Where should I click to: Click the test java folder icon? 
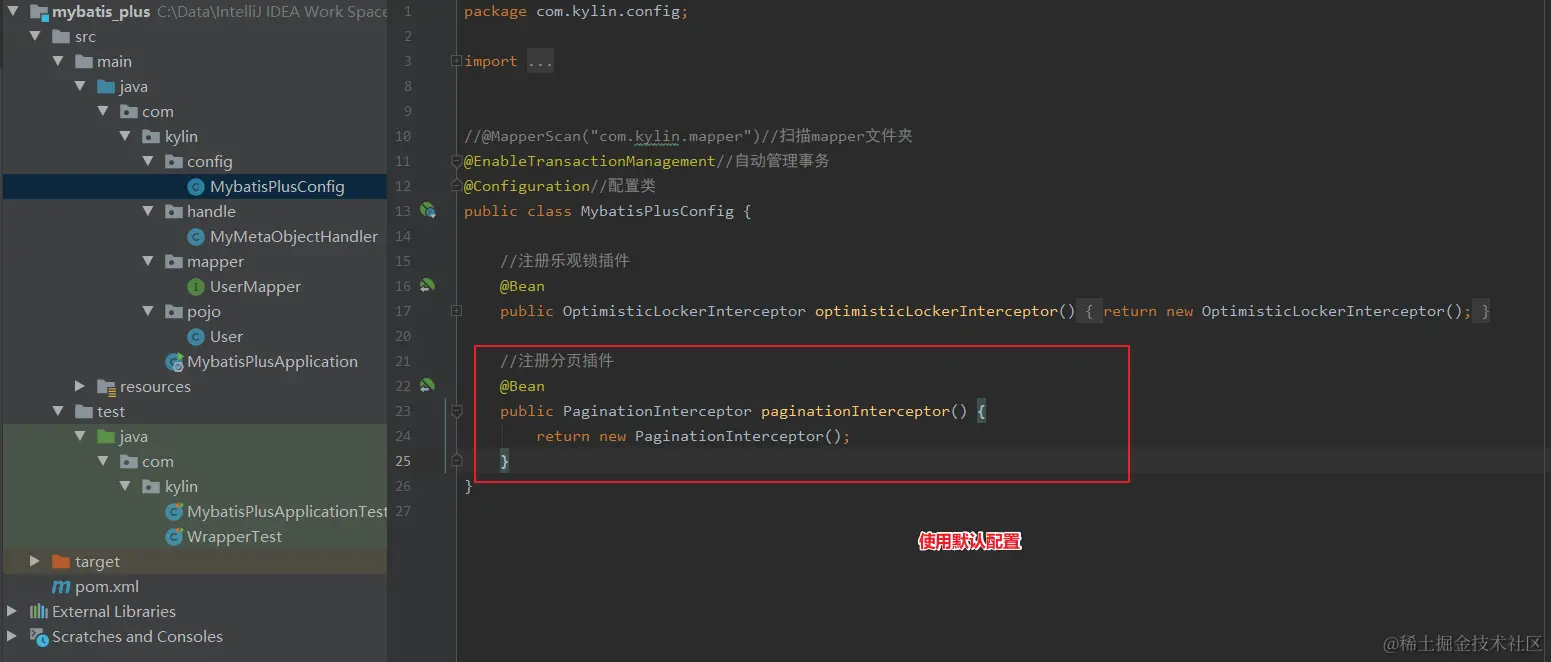click(x=106, y=437)
